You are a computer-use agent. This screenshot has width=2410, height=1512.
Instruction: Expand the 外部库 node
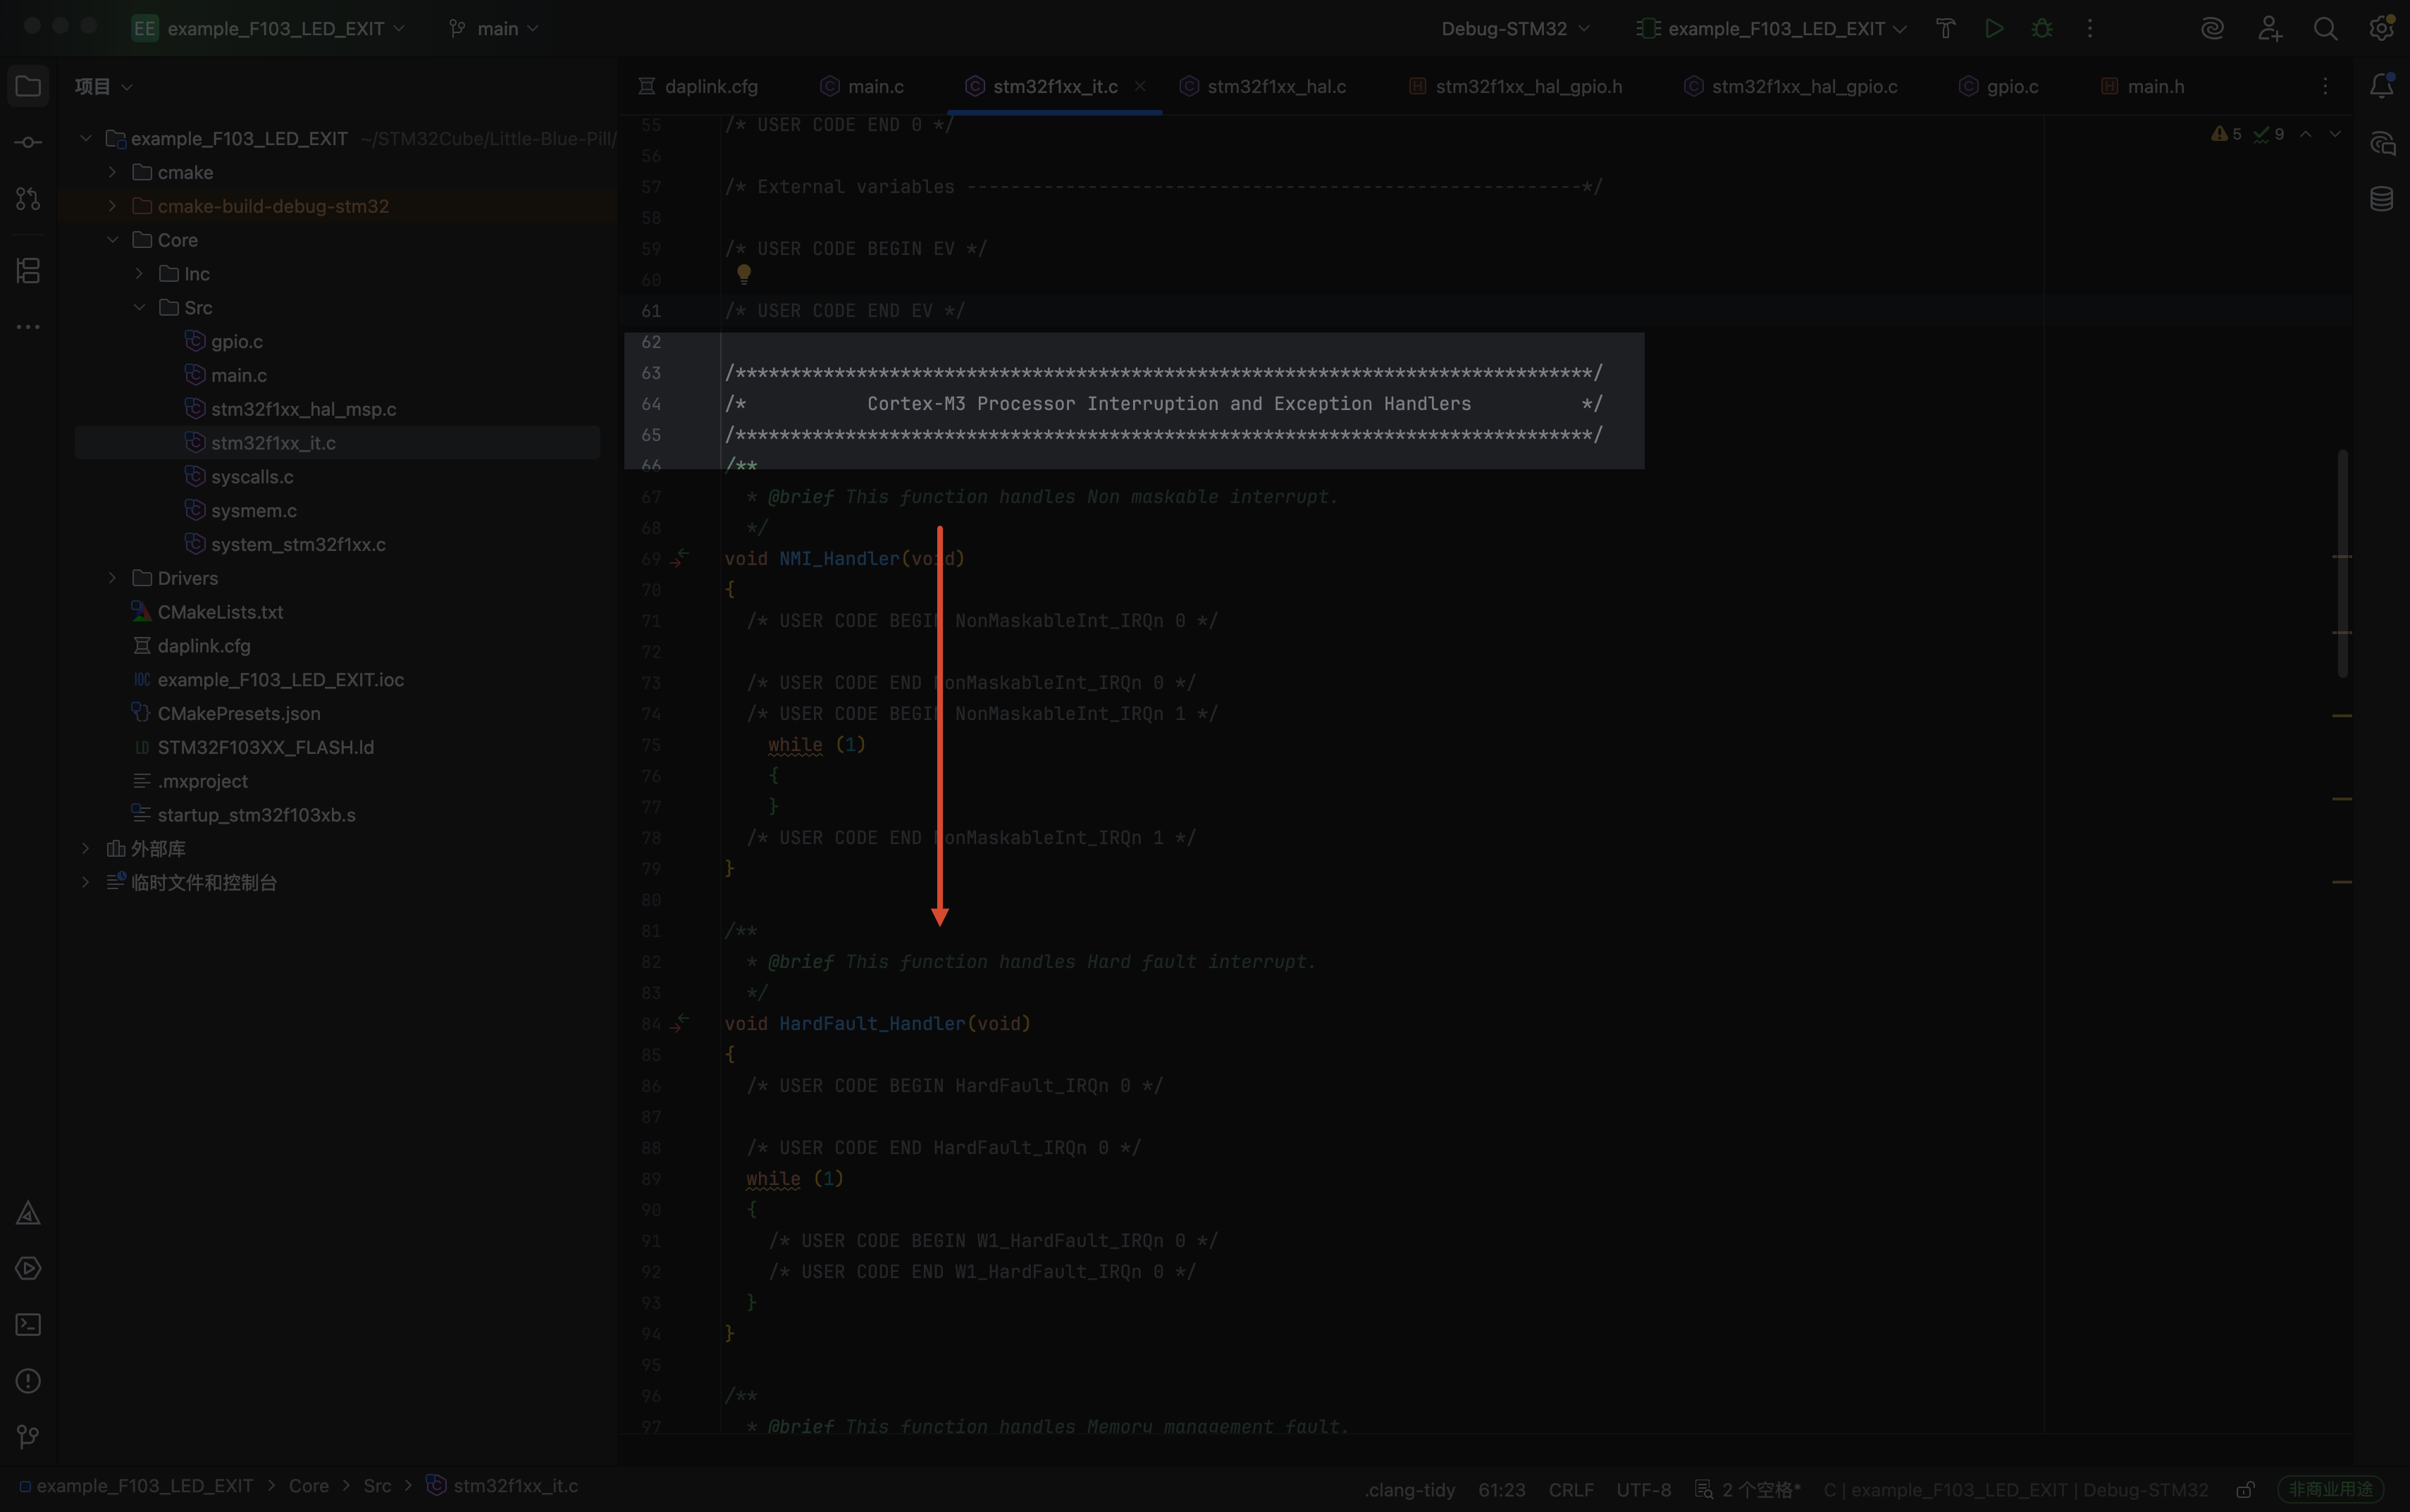[86, 849]
